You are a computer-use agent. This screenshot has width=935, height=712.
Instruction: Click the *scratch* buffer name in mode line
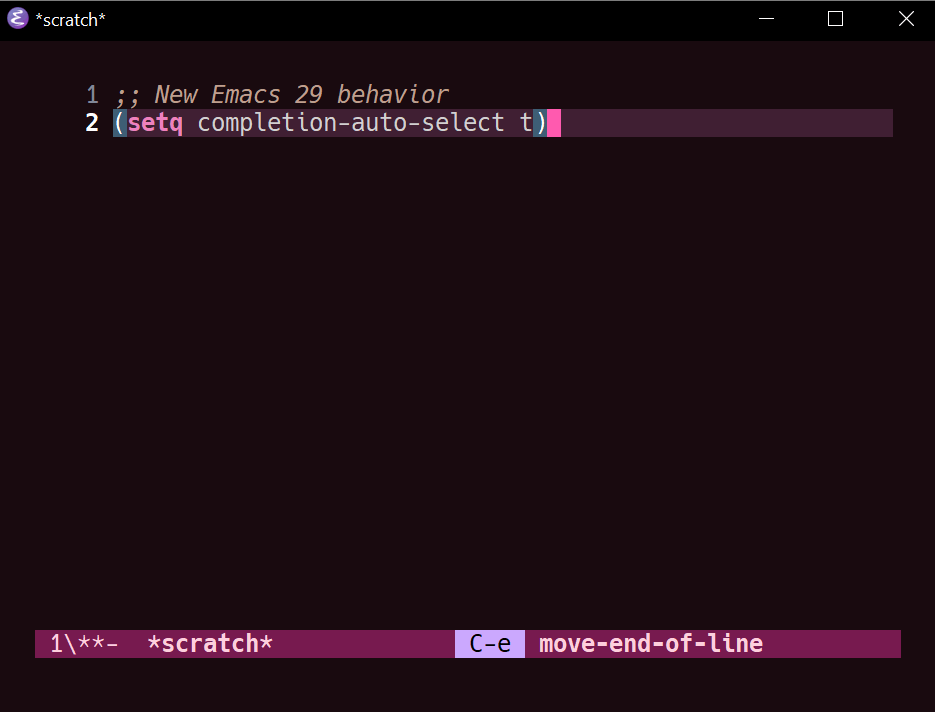click(x=210, y=644)
